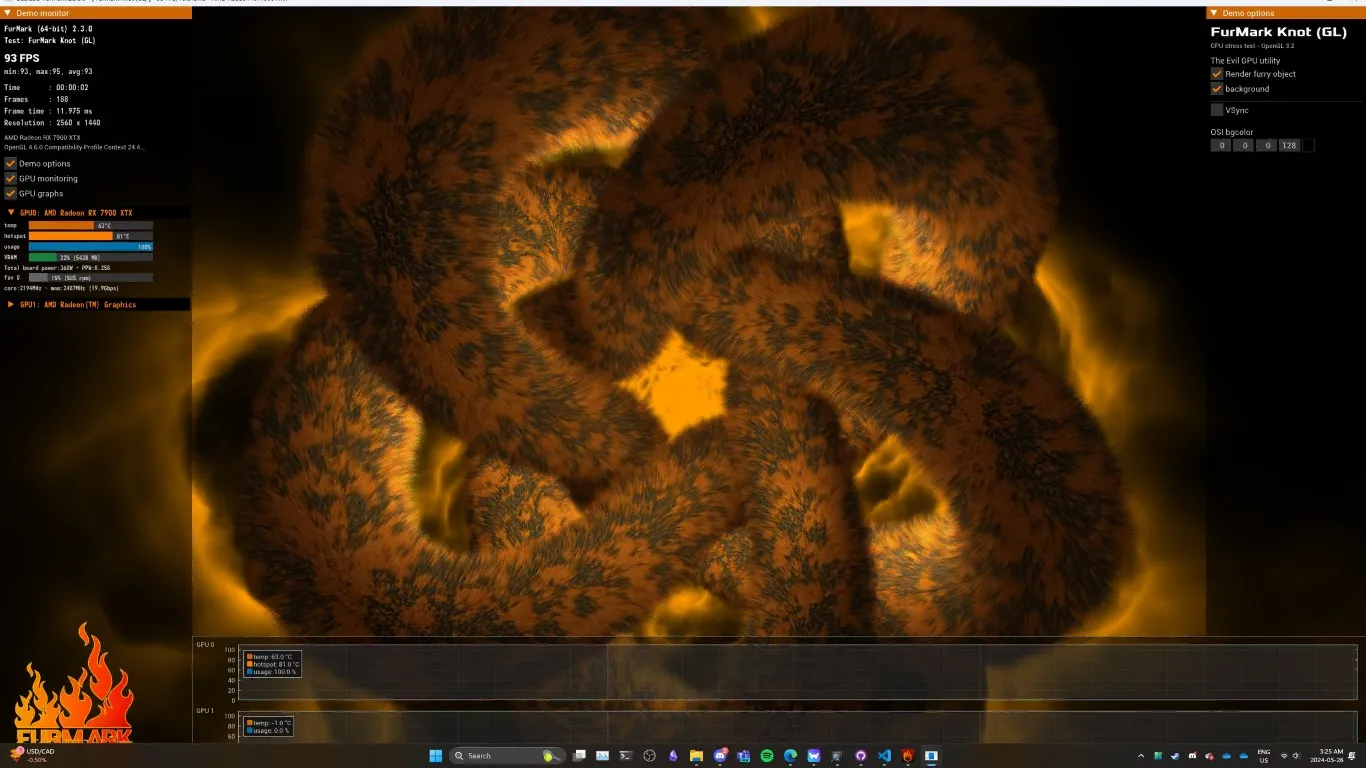Click the clock to open the notification panel

[x=1327, y=755]
